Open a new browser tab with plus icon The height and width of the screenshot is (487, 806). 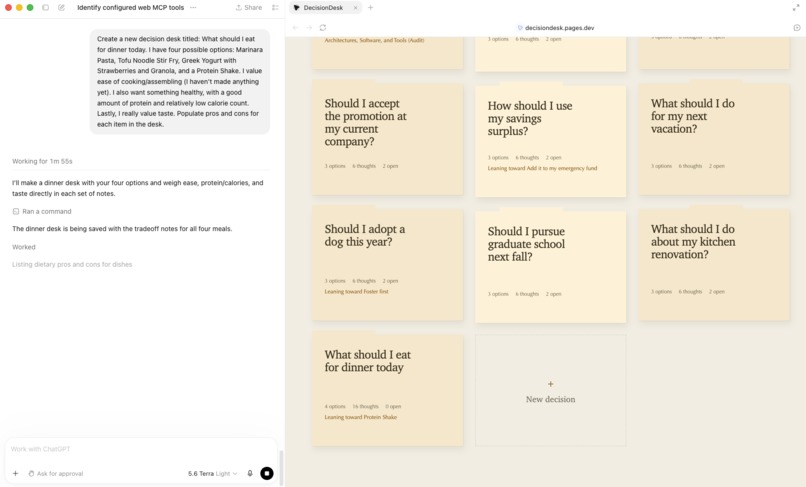pyautogui.click(x=371, y=8)
